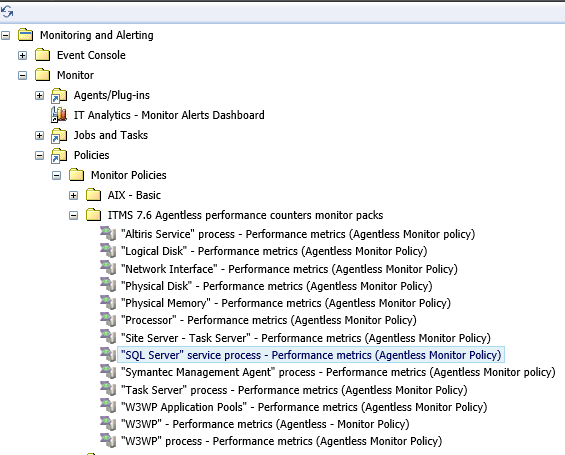
Task: Open "Symantec Management Agent" process metrics policy
Action: (x=338, y=372)
